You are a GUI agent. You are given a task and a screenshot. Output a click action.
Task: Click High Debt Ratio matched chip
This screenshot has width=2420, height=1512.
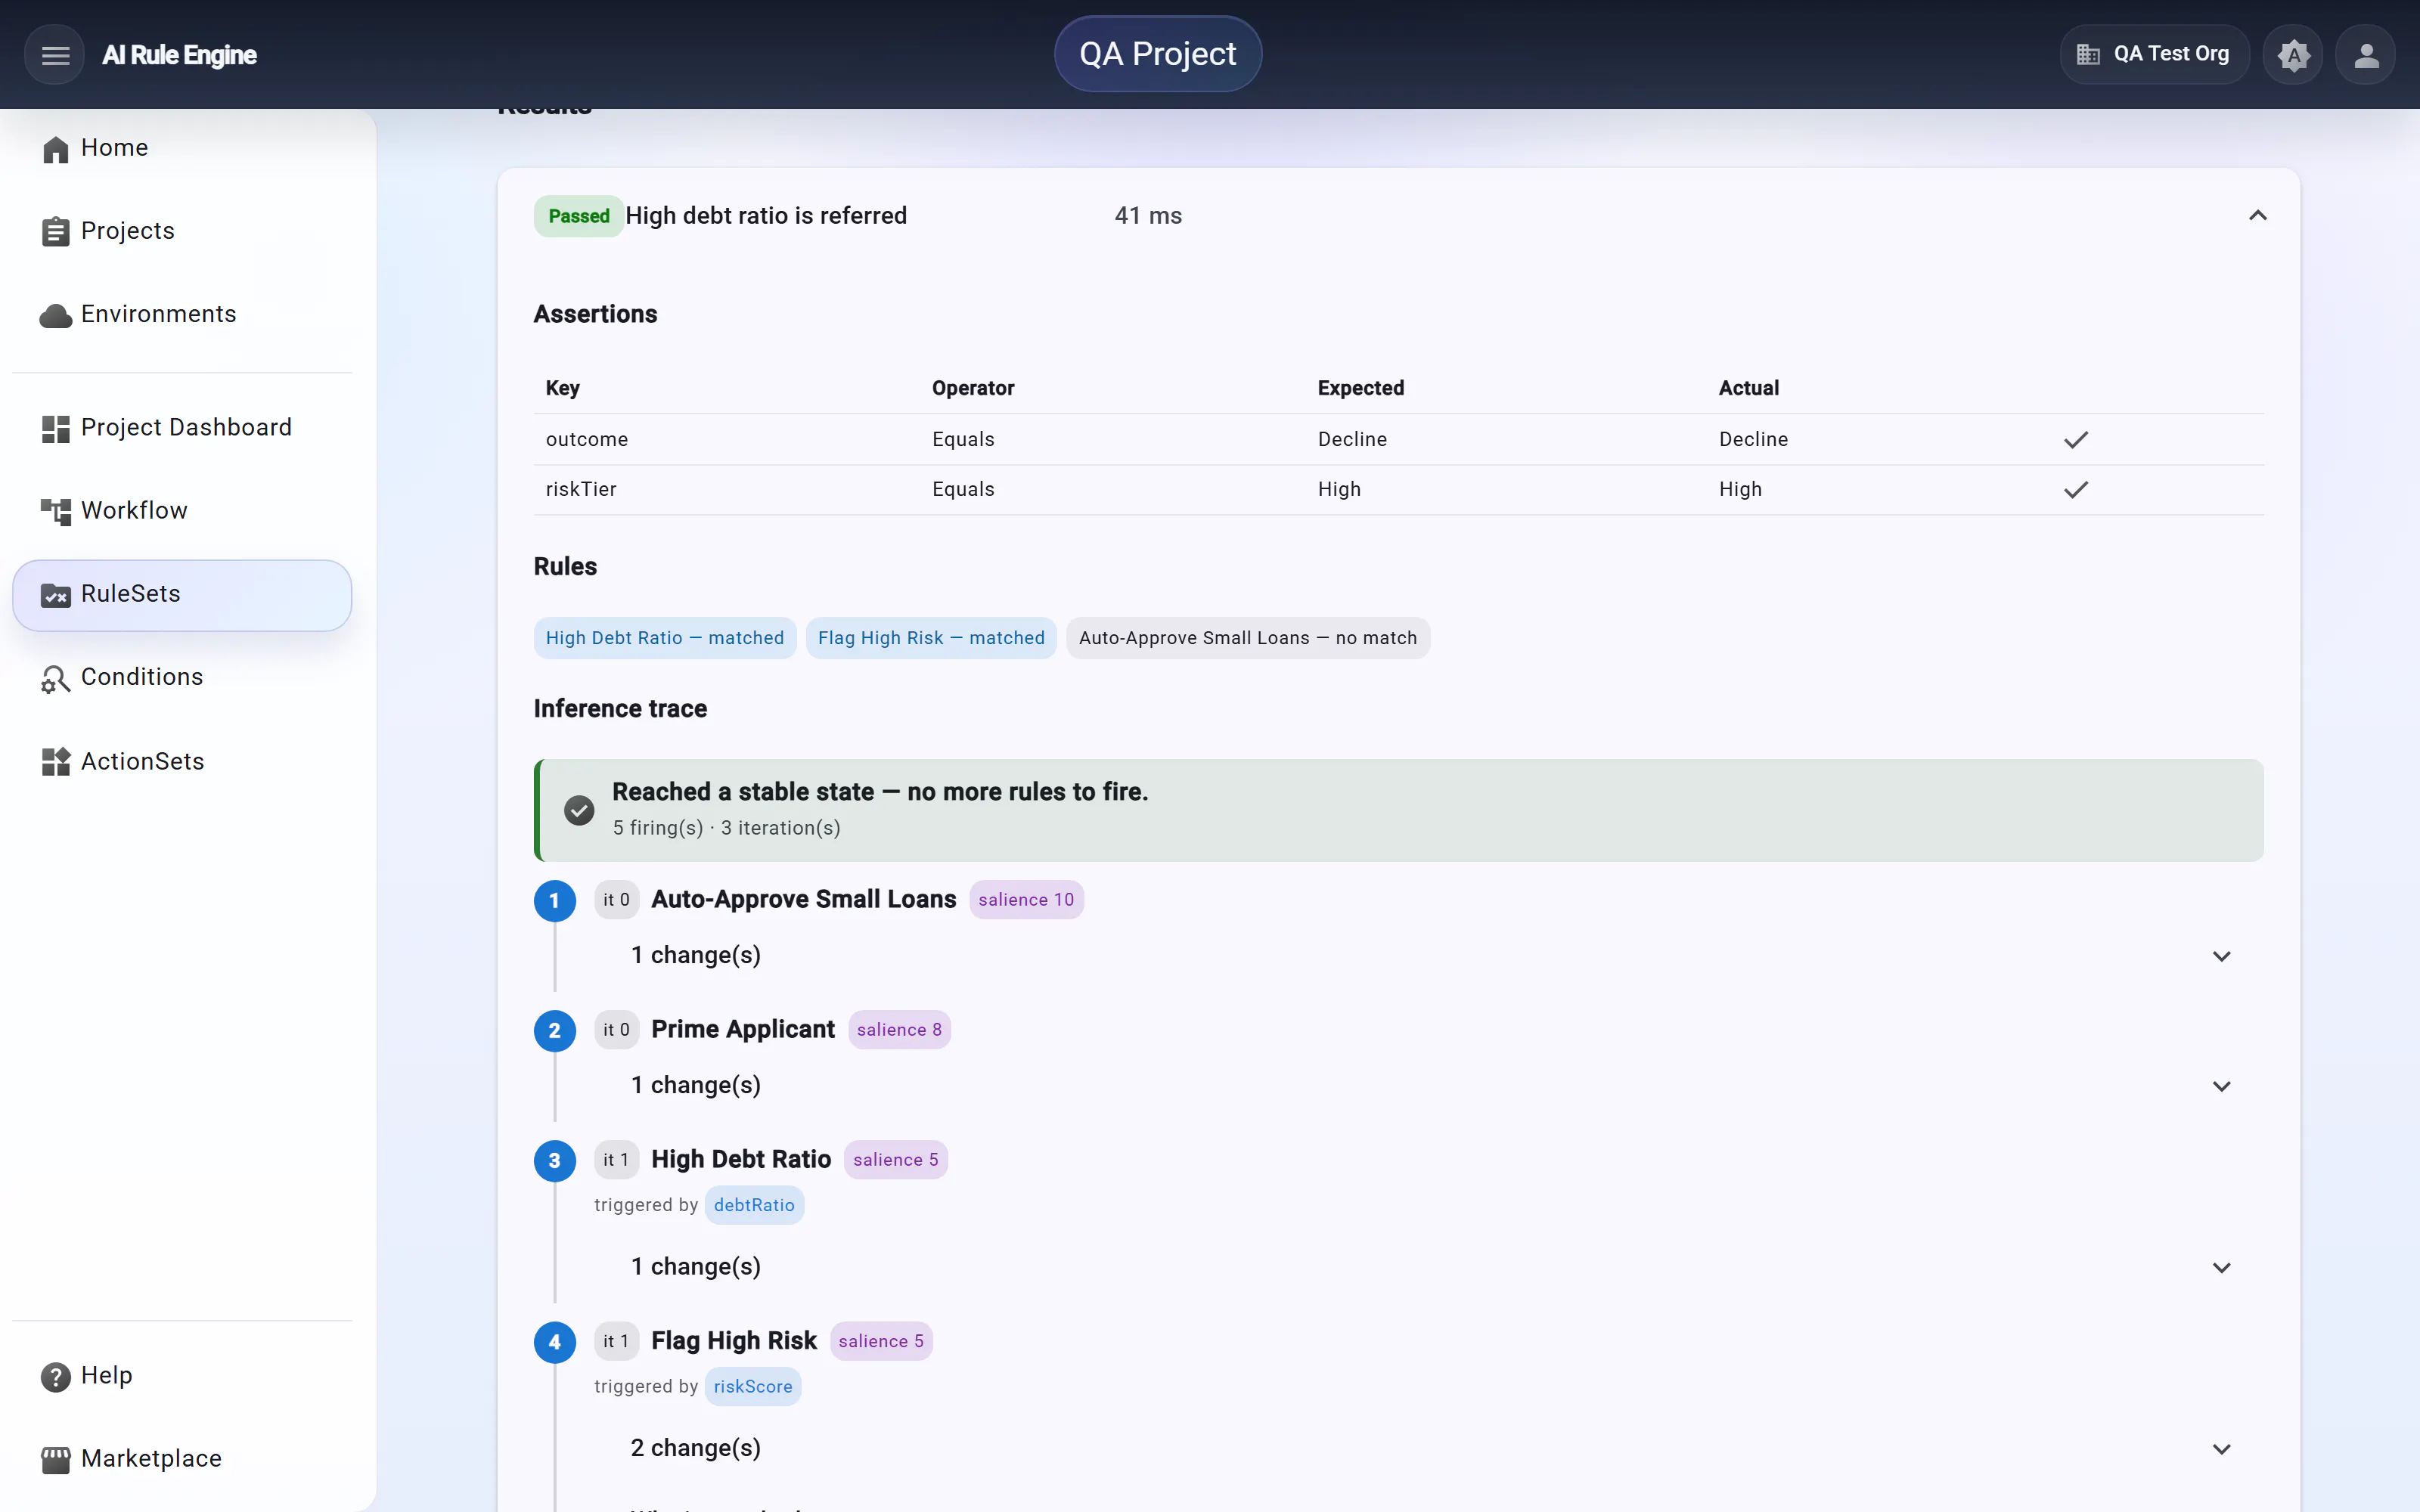(x=665, y=638)
